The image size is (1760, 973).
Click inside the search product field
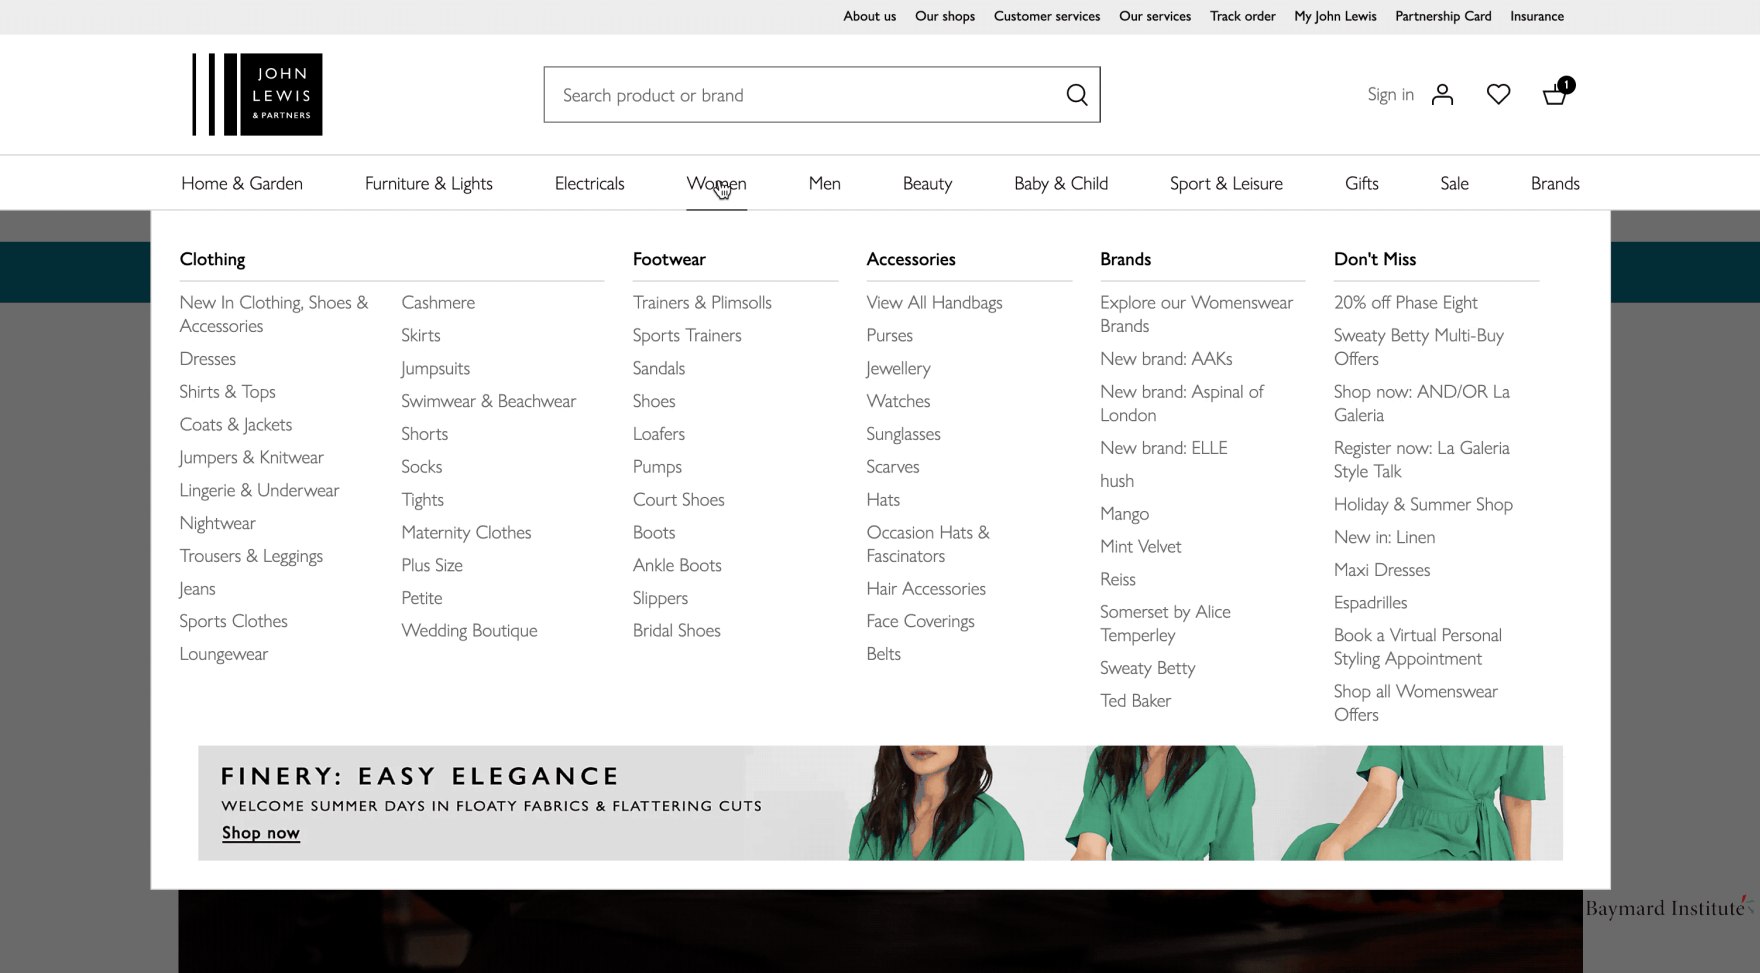click(800, 94)
